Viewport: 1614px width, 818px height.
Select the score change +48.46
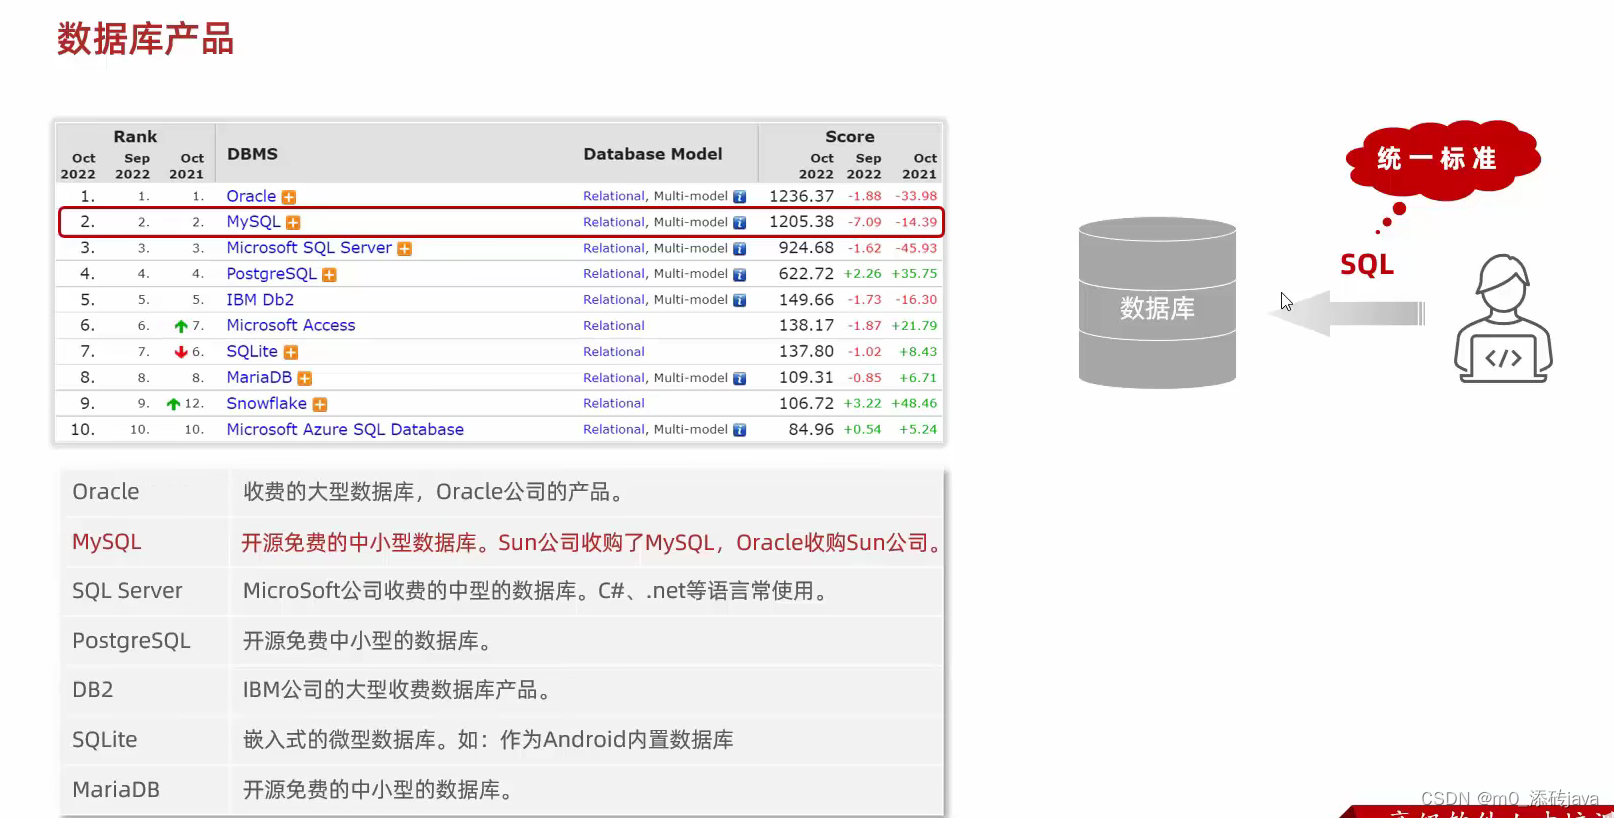coord(915,404)
